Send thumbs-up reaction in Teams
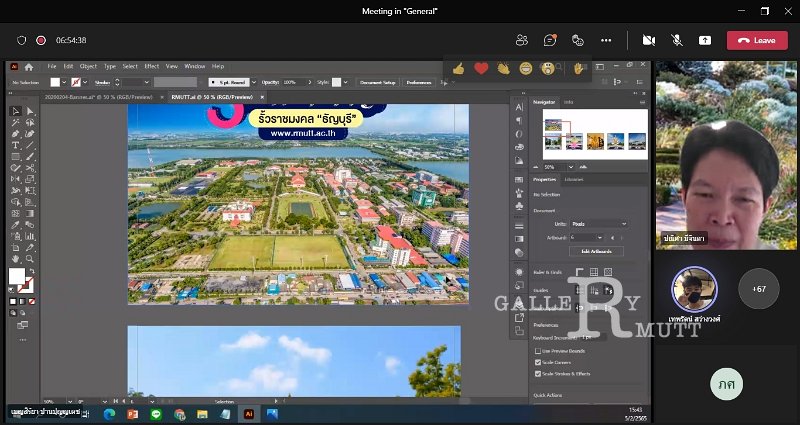 [x=458, y=68]
